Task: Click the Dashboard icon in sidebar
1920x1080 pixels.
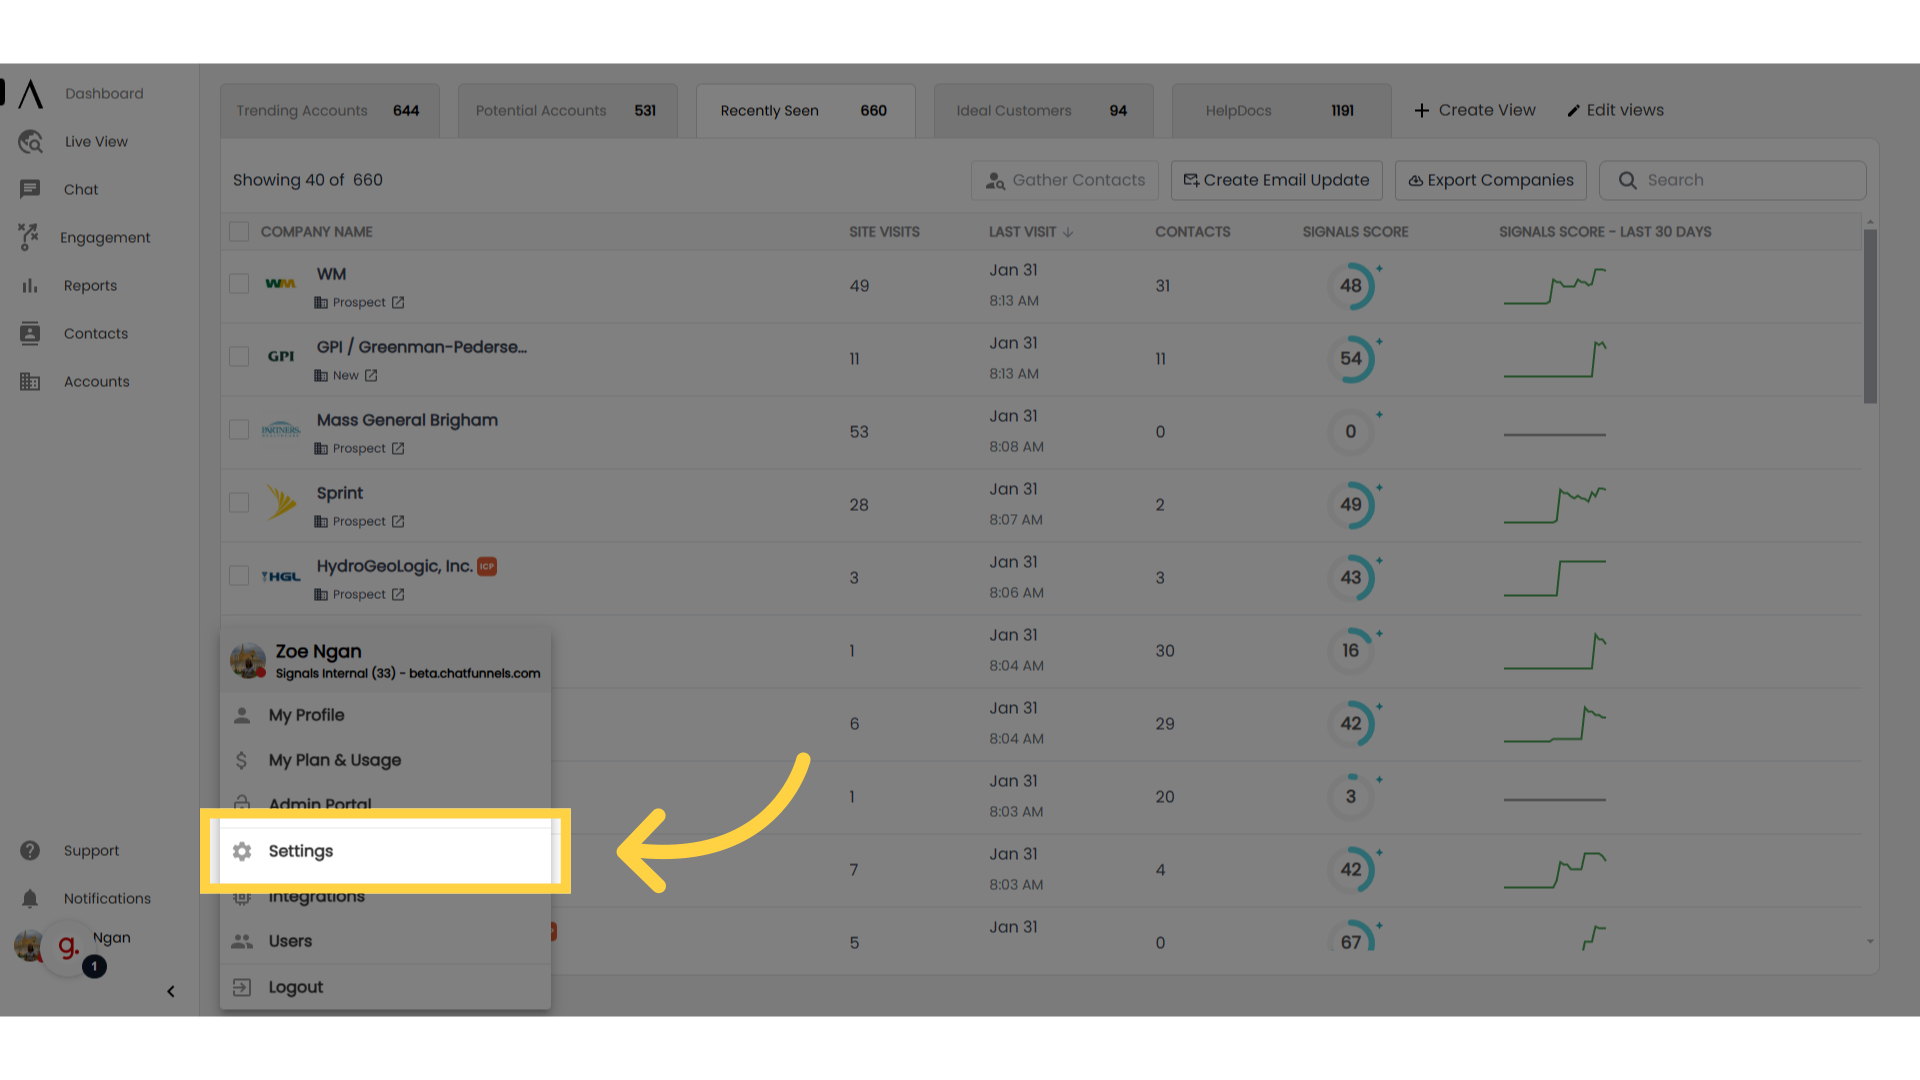Action: 29,92
